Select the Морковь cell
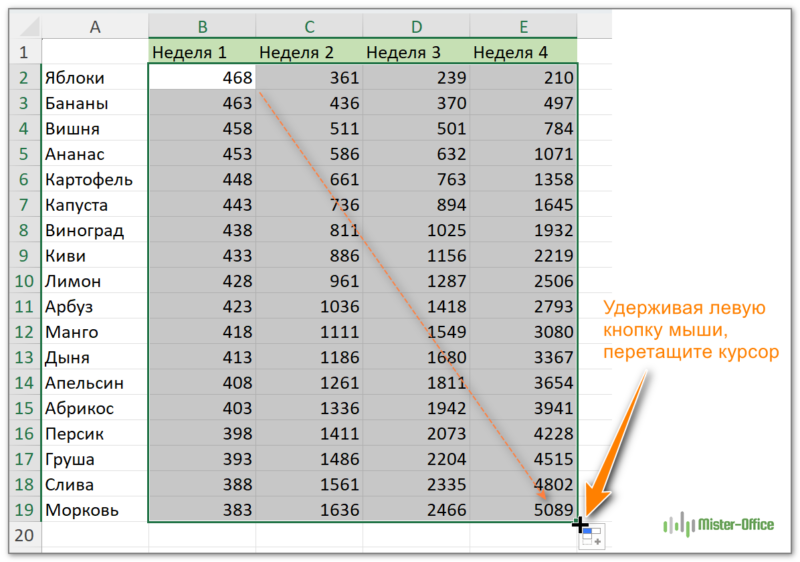 95,510
